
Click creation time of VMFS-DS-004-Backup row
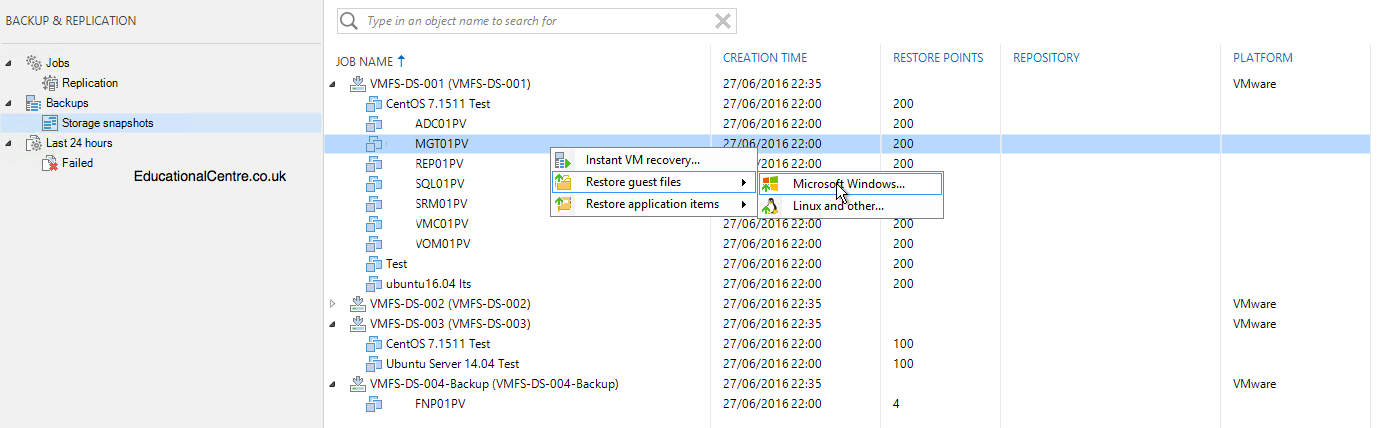tap(772, 384)
